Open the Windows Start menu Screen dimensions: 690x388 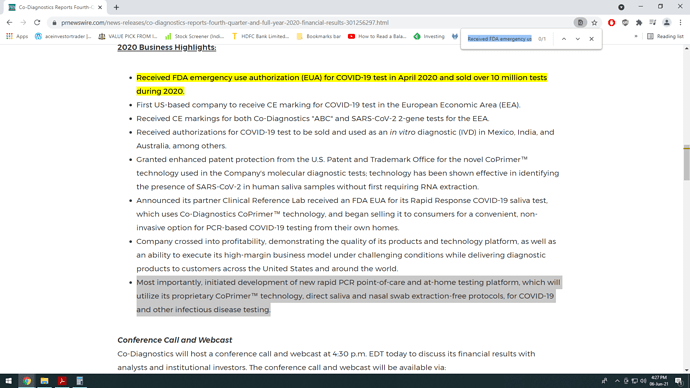point(8,381)
